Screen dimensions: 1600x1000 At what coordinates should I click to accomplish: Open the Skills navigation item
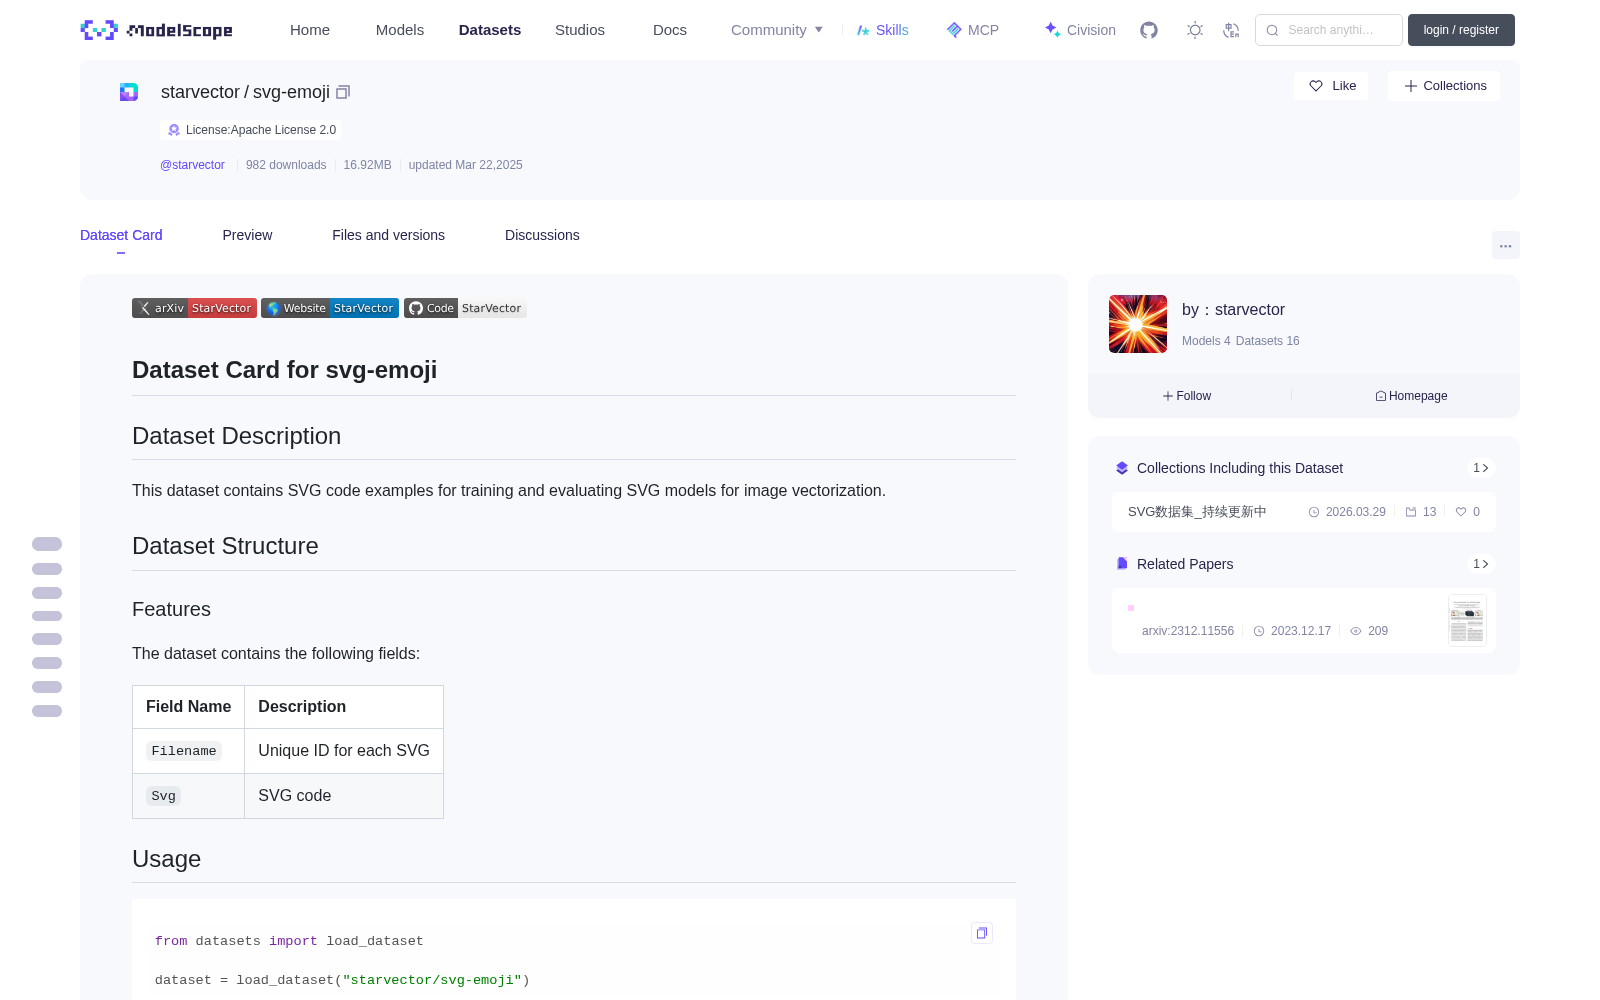[x=882, y=30]
